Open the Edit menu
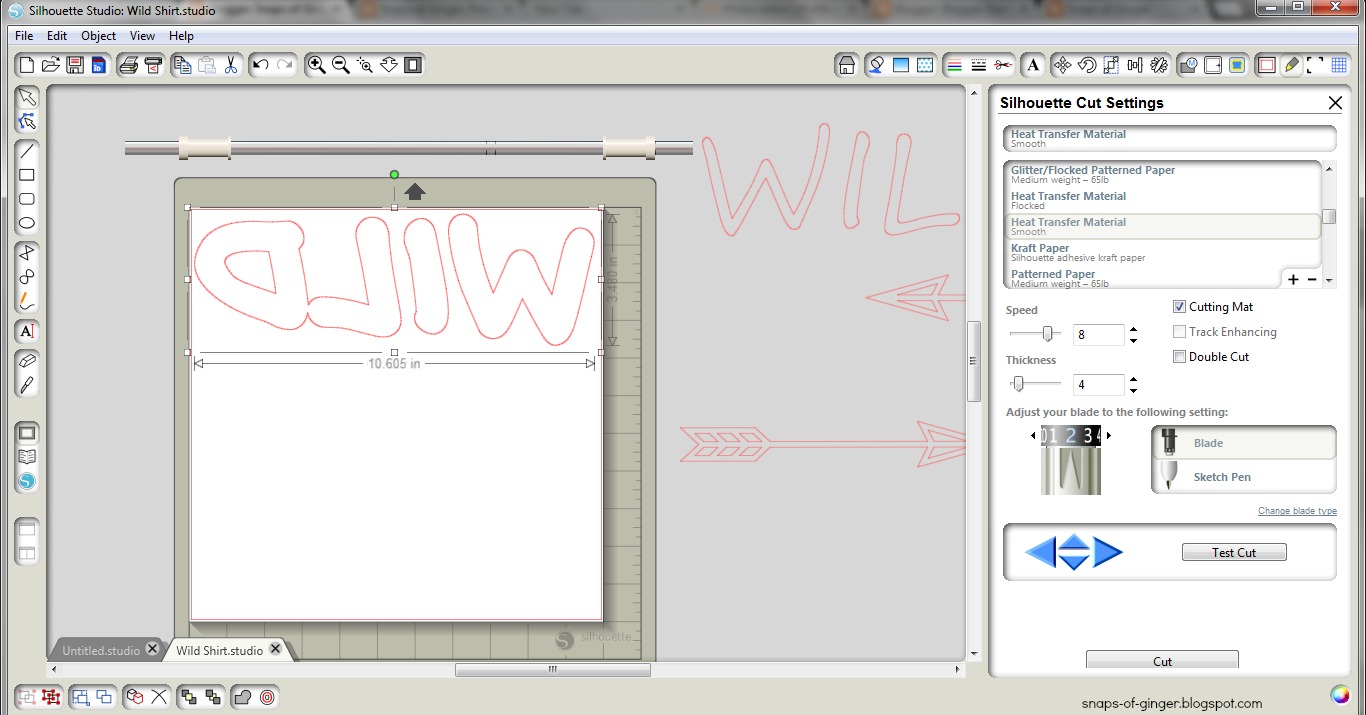 (57, 36)
